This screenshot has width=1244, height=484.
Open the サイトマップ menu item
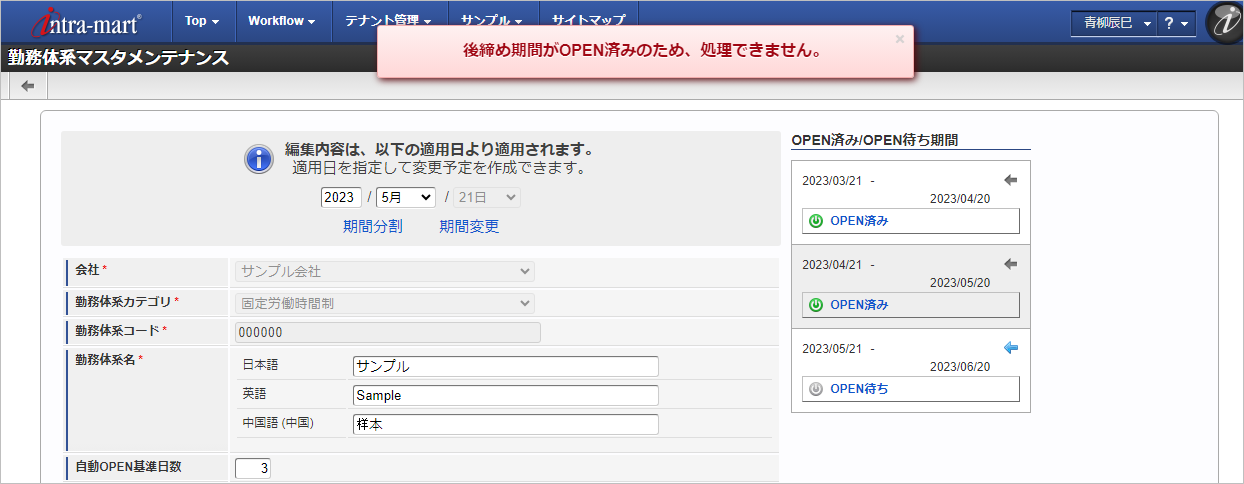(589, 21)
